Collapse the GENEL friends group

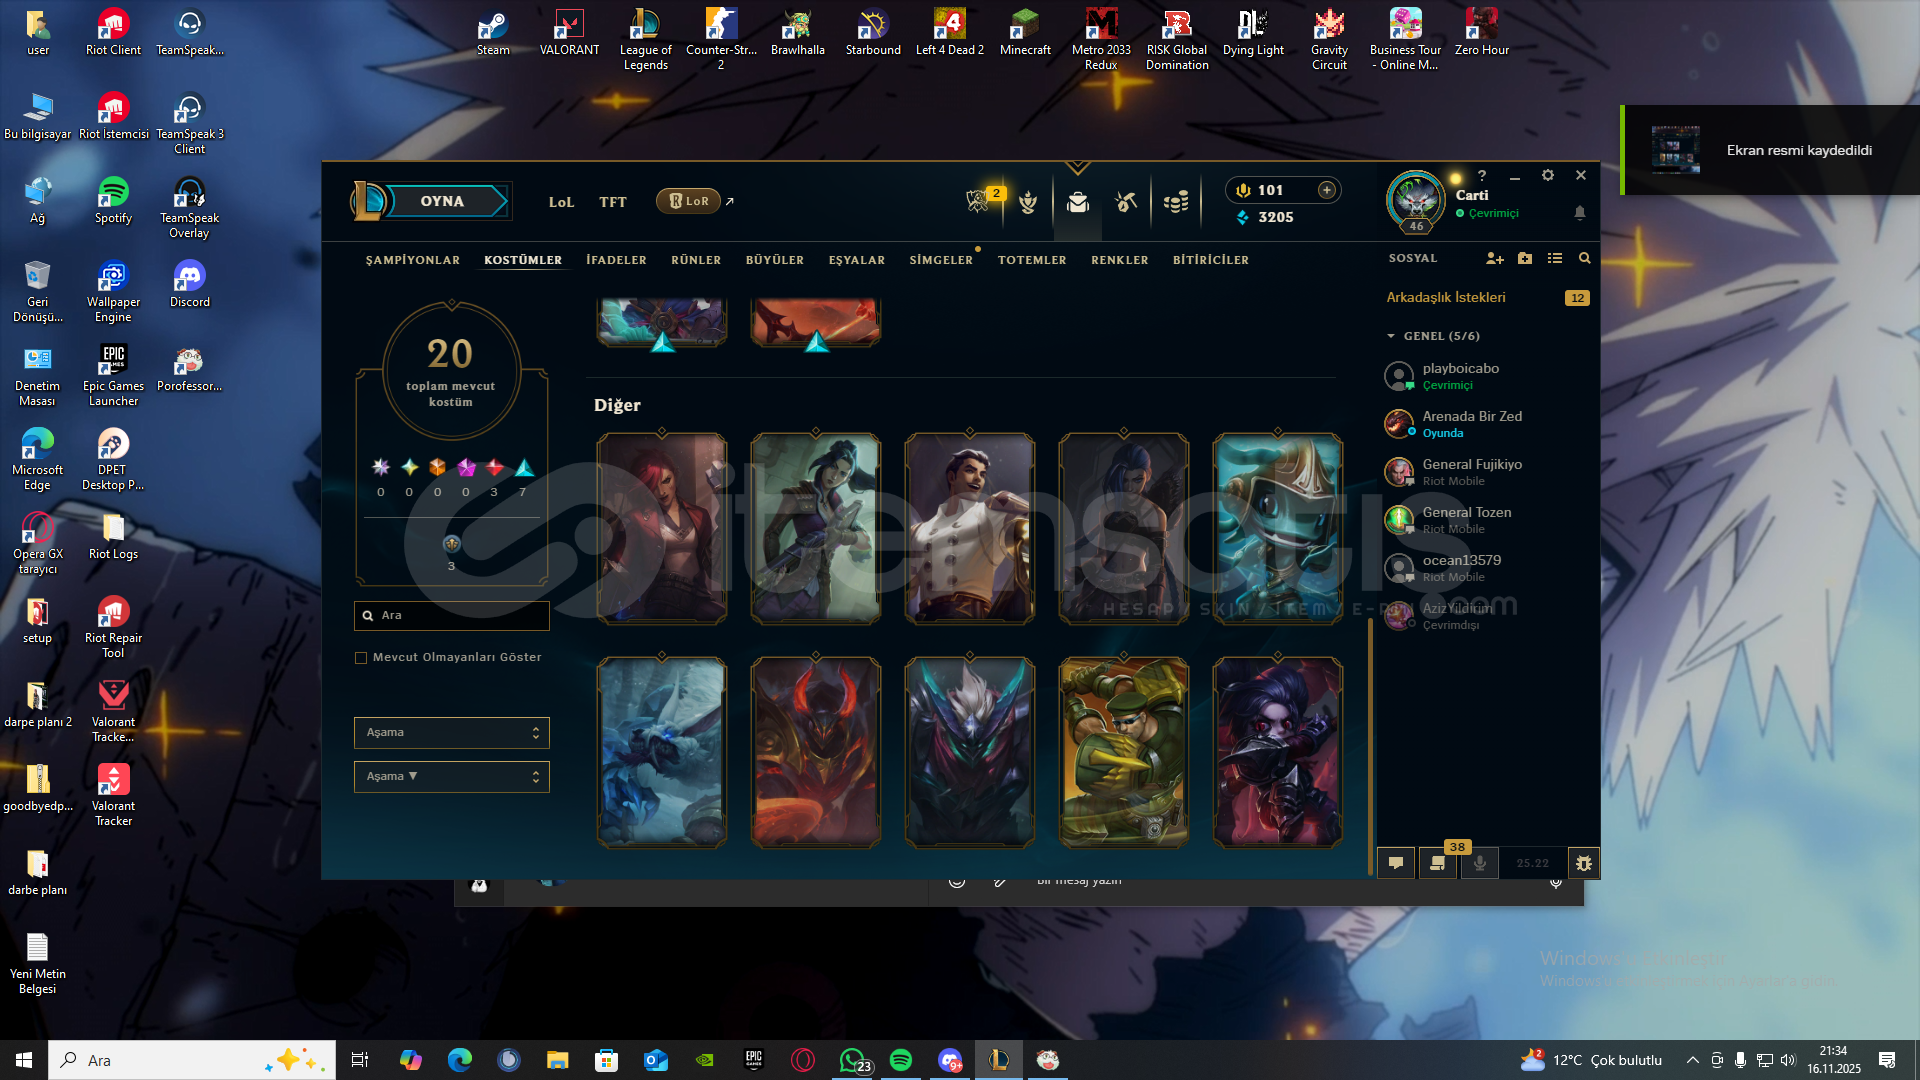(x=1391, y=336)
